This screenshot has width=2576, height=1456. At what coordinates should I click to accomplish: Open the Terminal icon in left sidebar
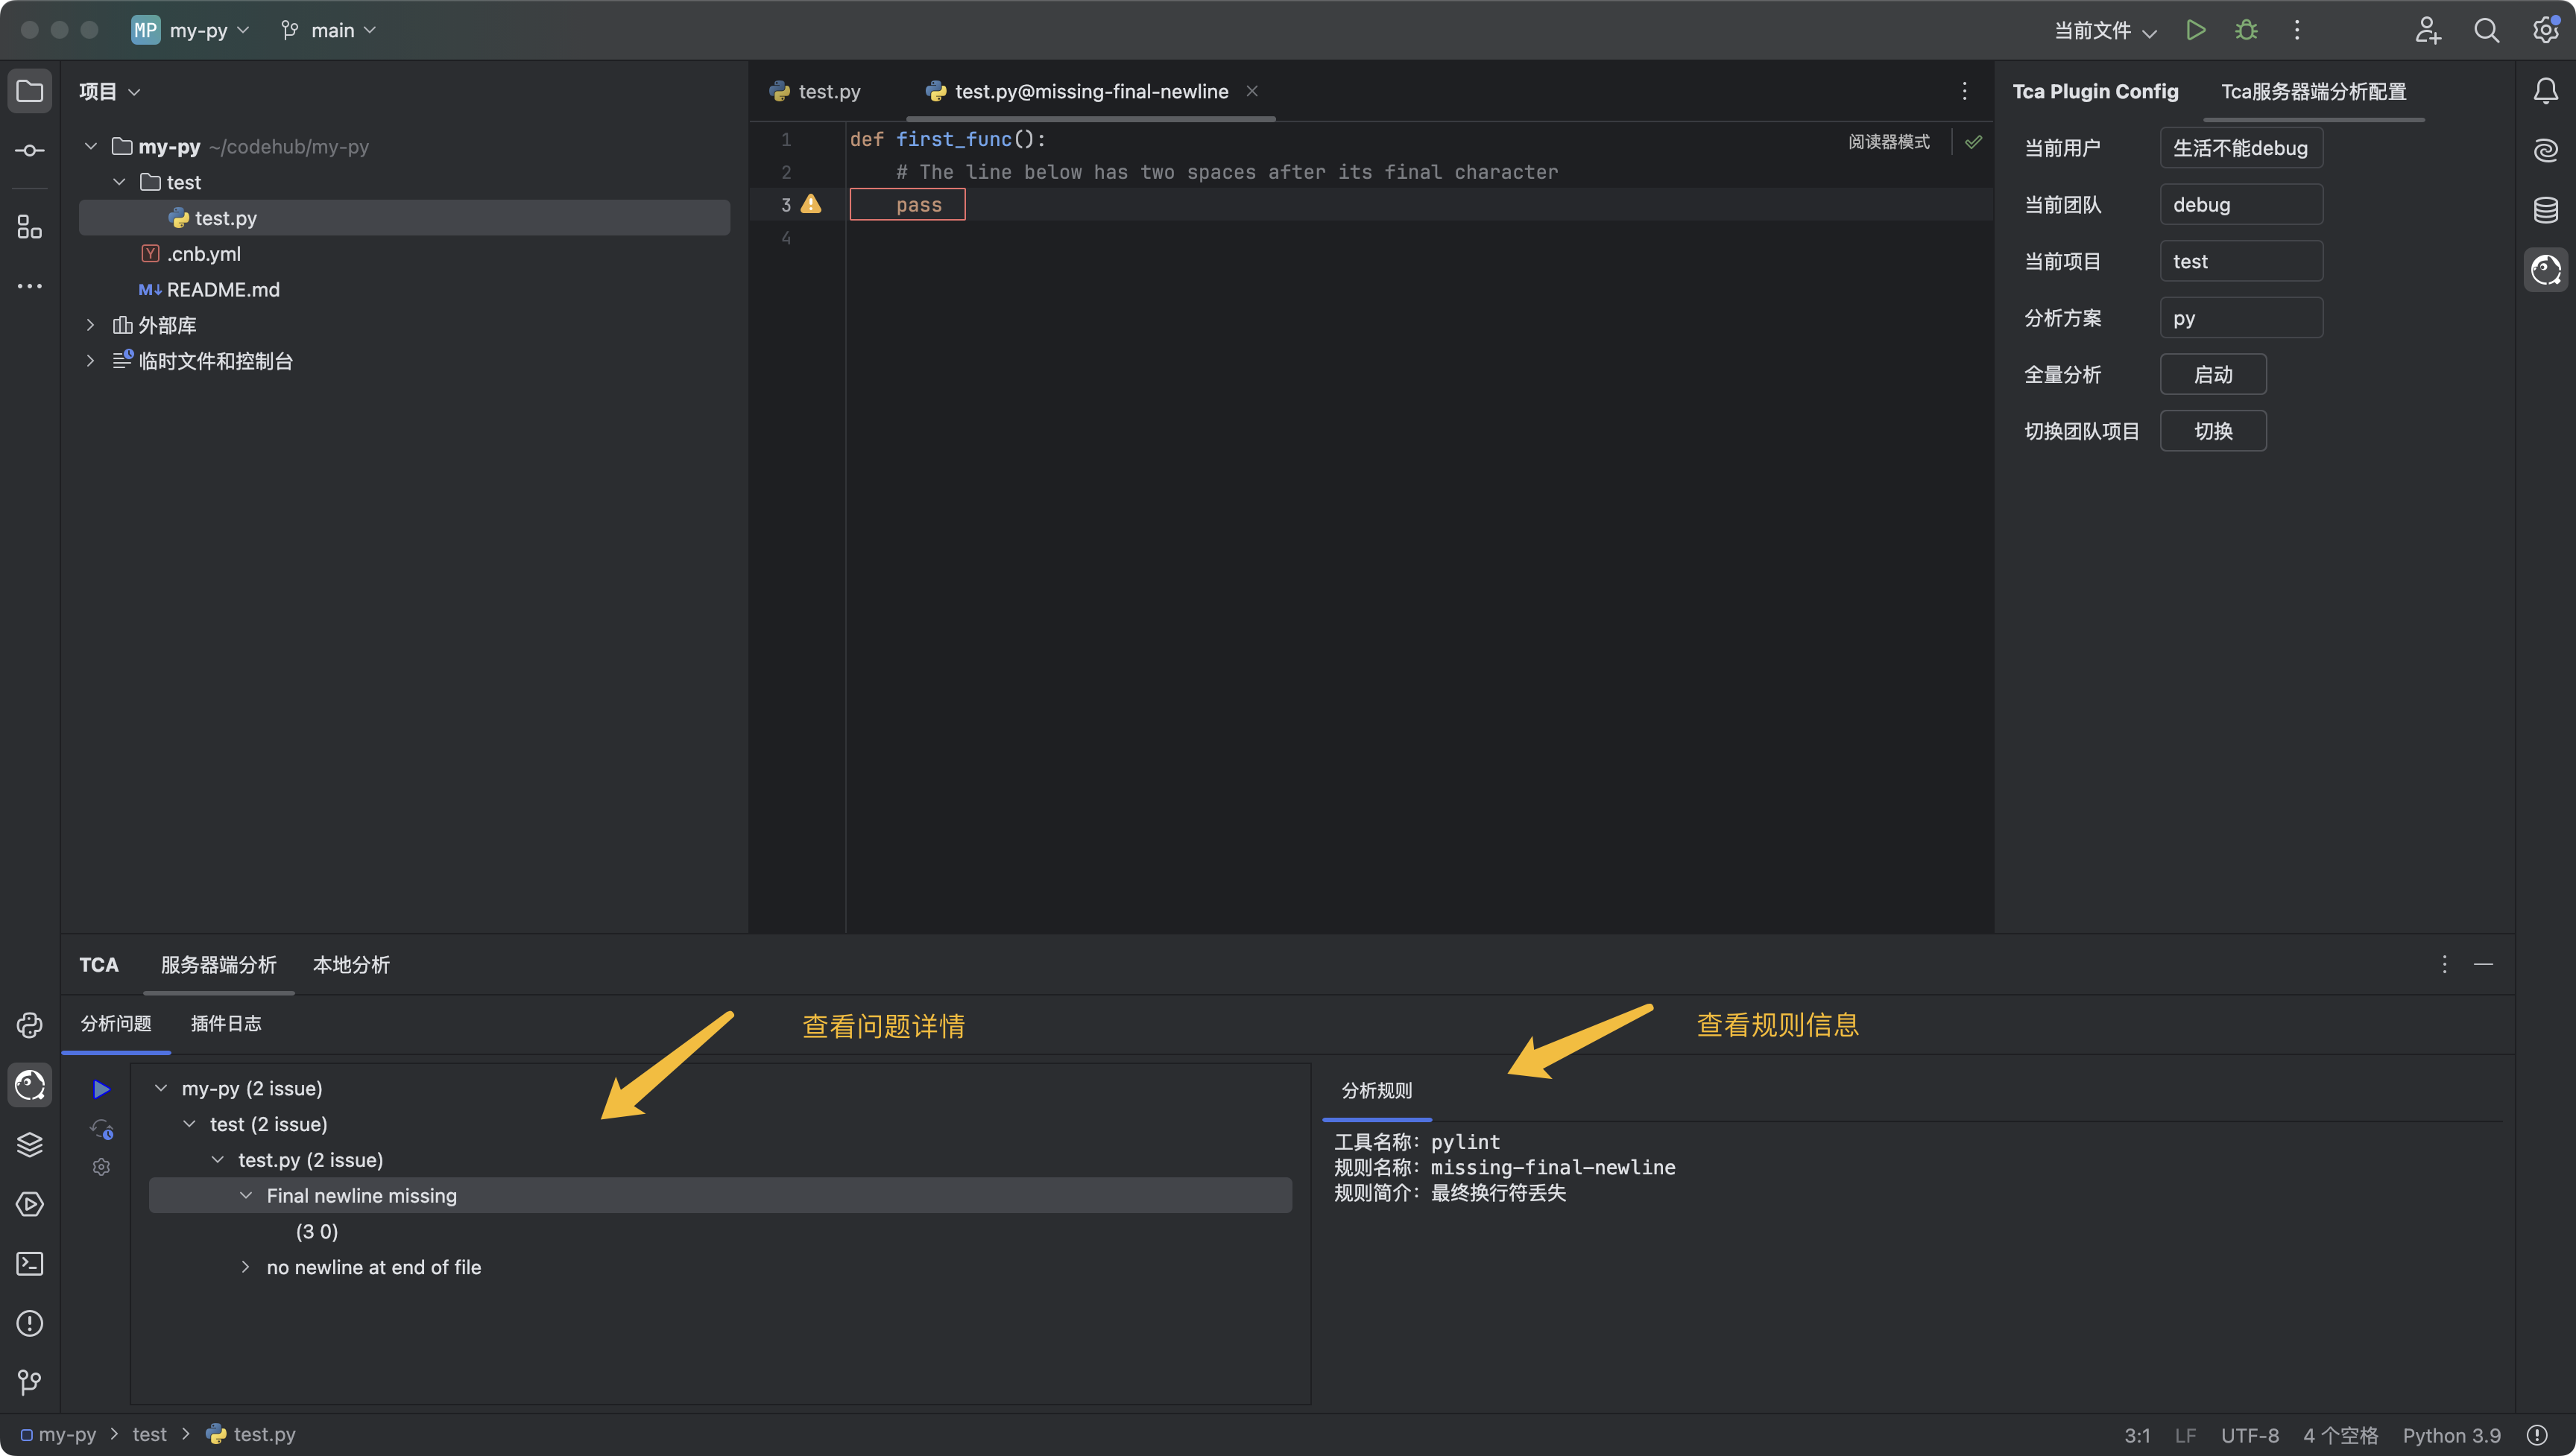[30, 1264]
